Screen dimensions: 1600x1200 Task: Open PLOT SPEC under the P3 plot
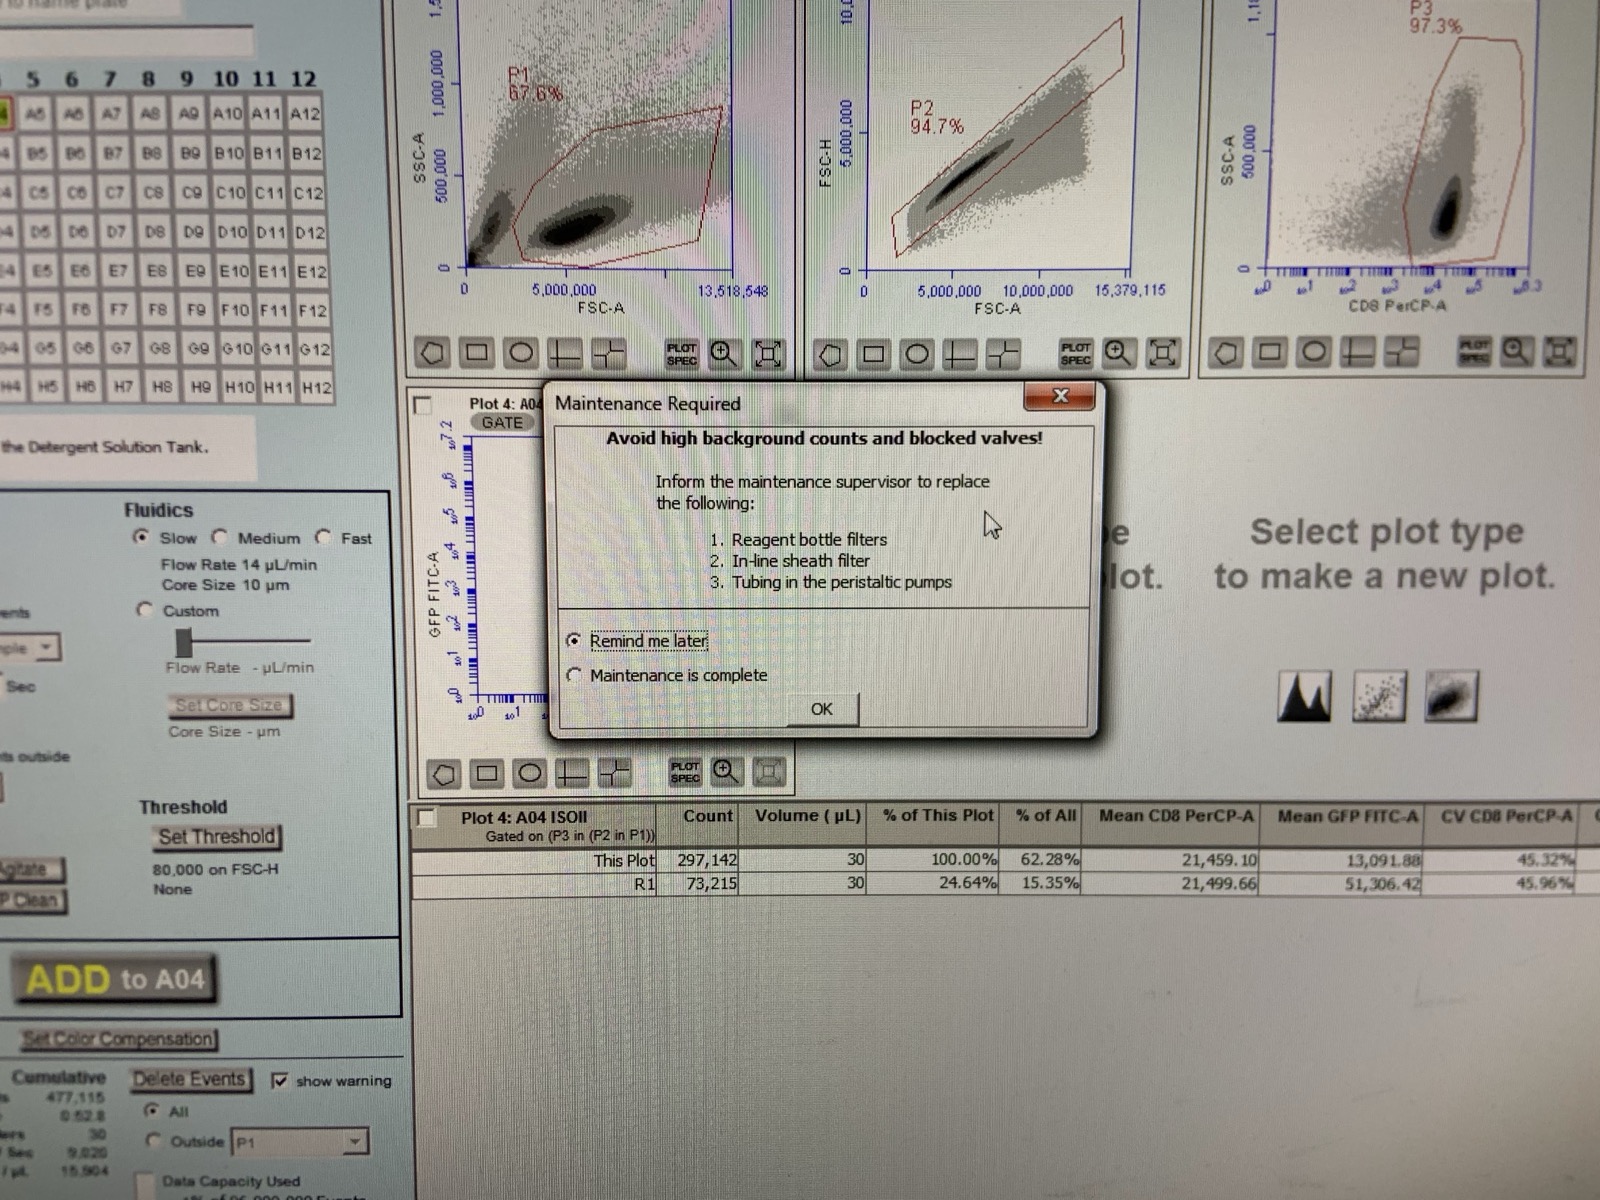pos(1474,351)
